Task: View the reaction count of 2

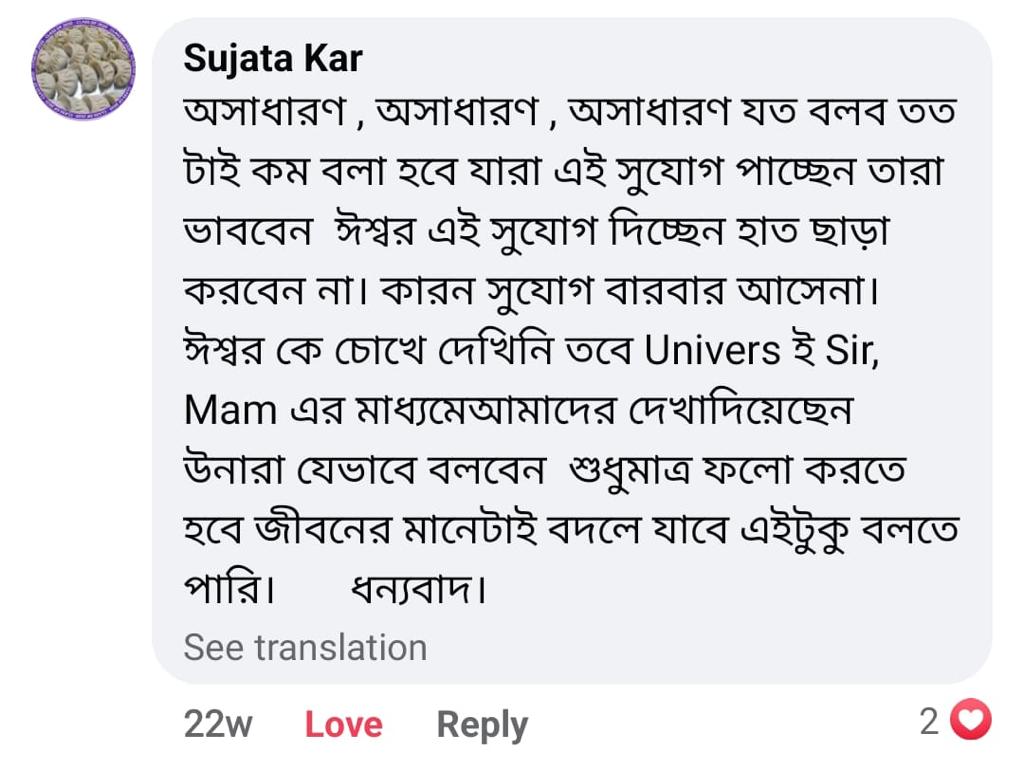Action: click(x=929, y=721)
